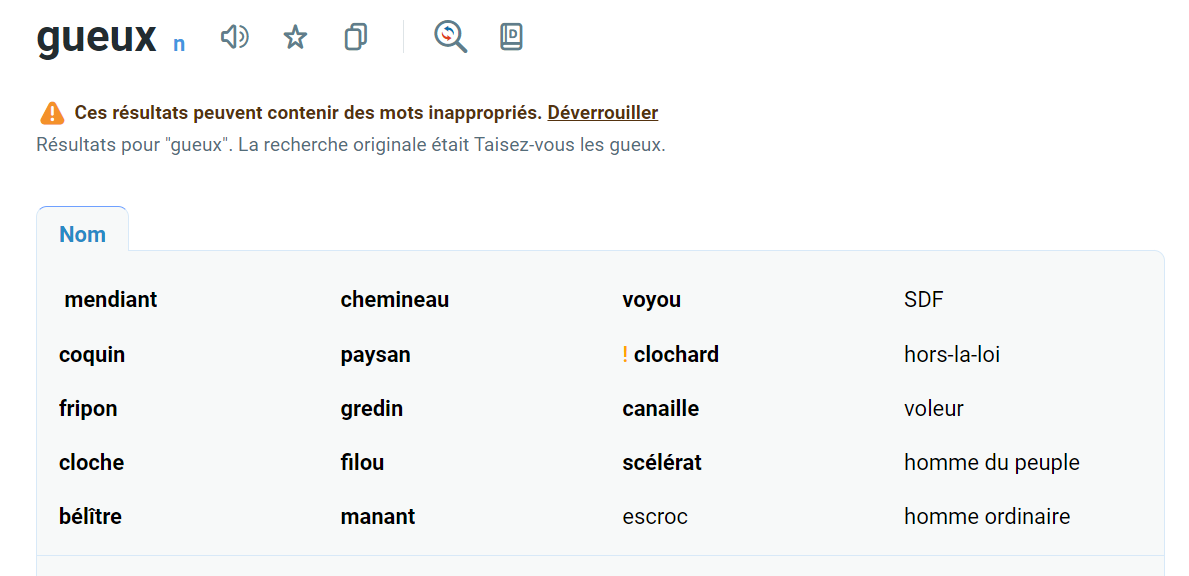Choose the synonym bélître
The height and width of the screenshot is (576, 1189).
pyautogui.click(x=90, y=517)
